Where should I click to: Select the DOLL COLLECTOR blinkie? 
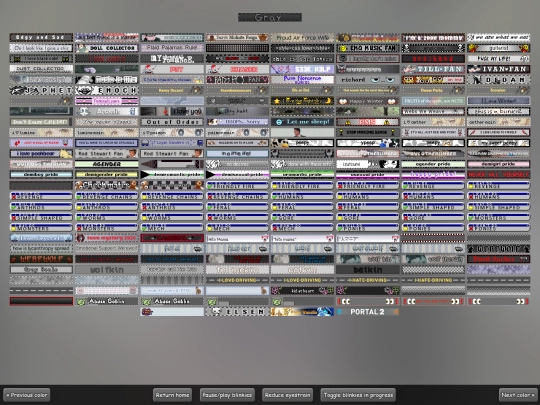coord(106,48)
